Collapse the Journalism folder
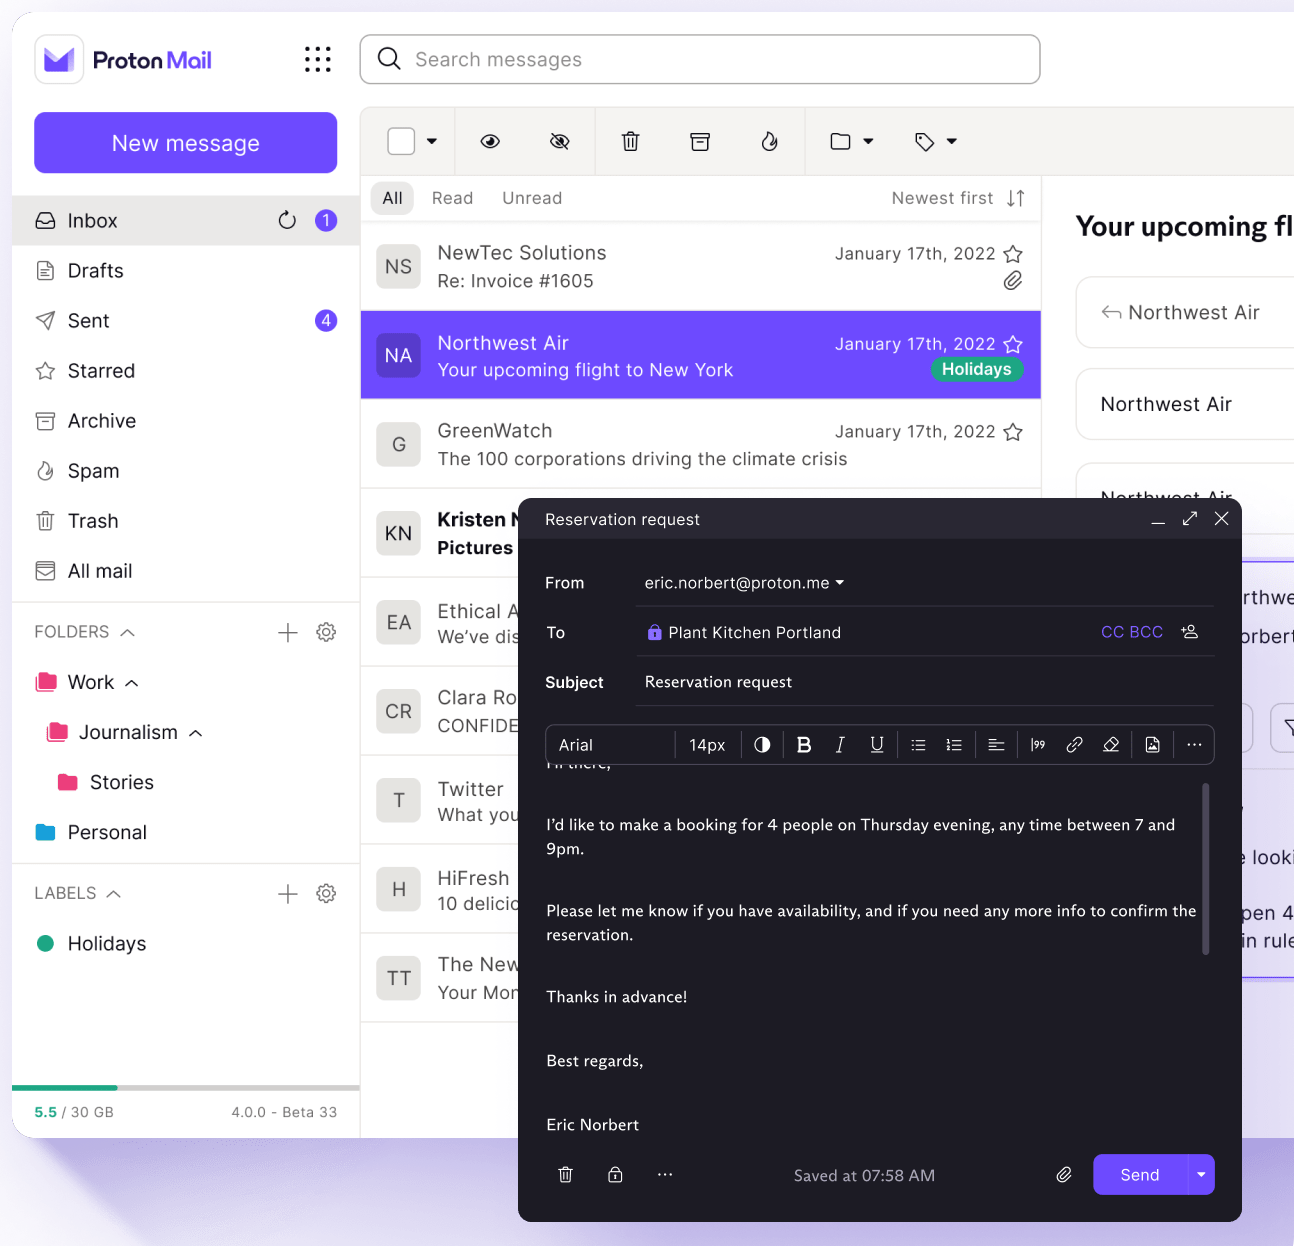The height and width of the screenshot is (1246, 1294). 196,733
